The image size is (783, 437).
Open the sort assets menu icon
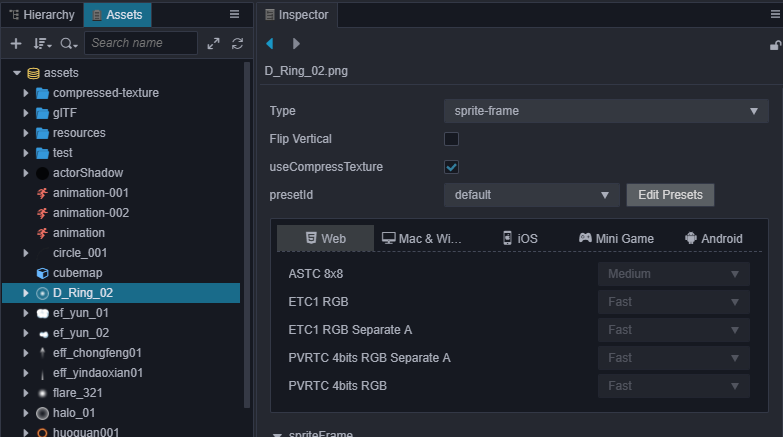click(42, 43)
